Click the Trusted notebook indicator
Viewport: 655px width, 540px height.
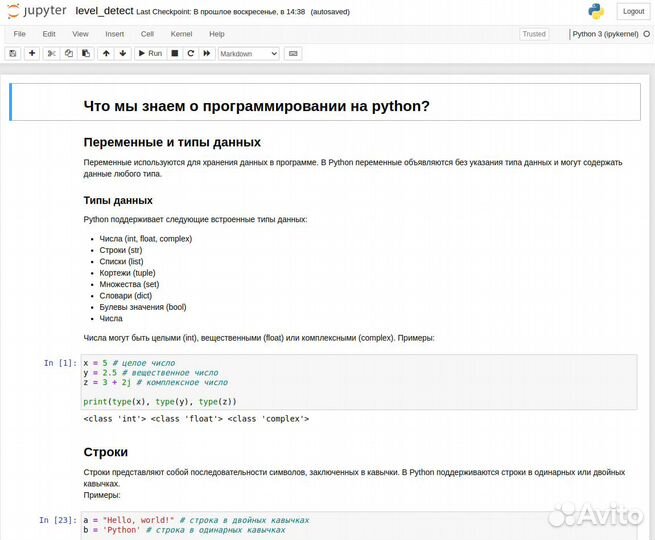pyautogui.click(x=534, y=34)
